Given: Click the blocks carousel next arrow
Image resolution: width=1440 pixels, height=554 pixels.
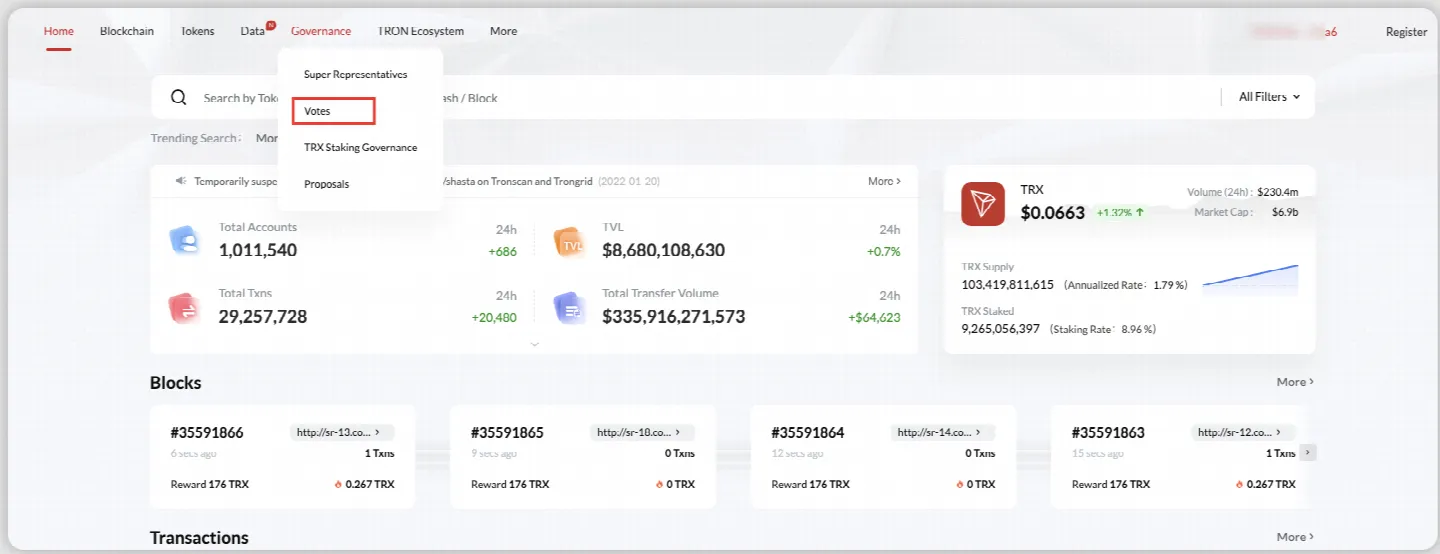Looking at the screenshot, I should [1308, 453].
